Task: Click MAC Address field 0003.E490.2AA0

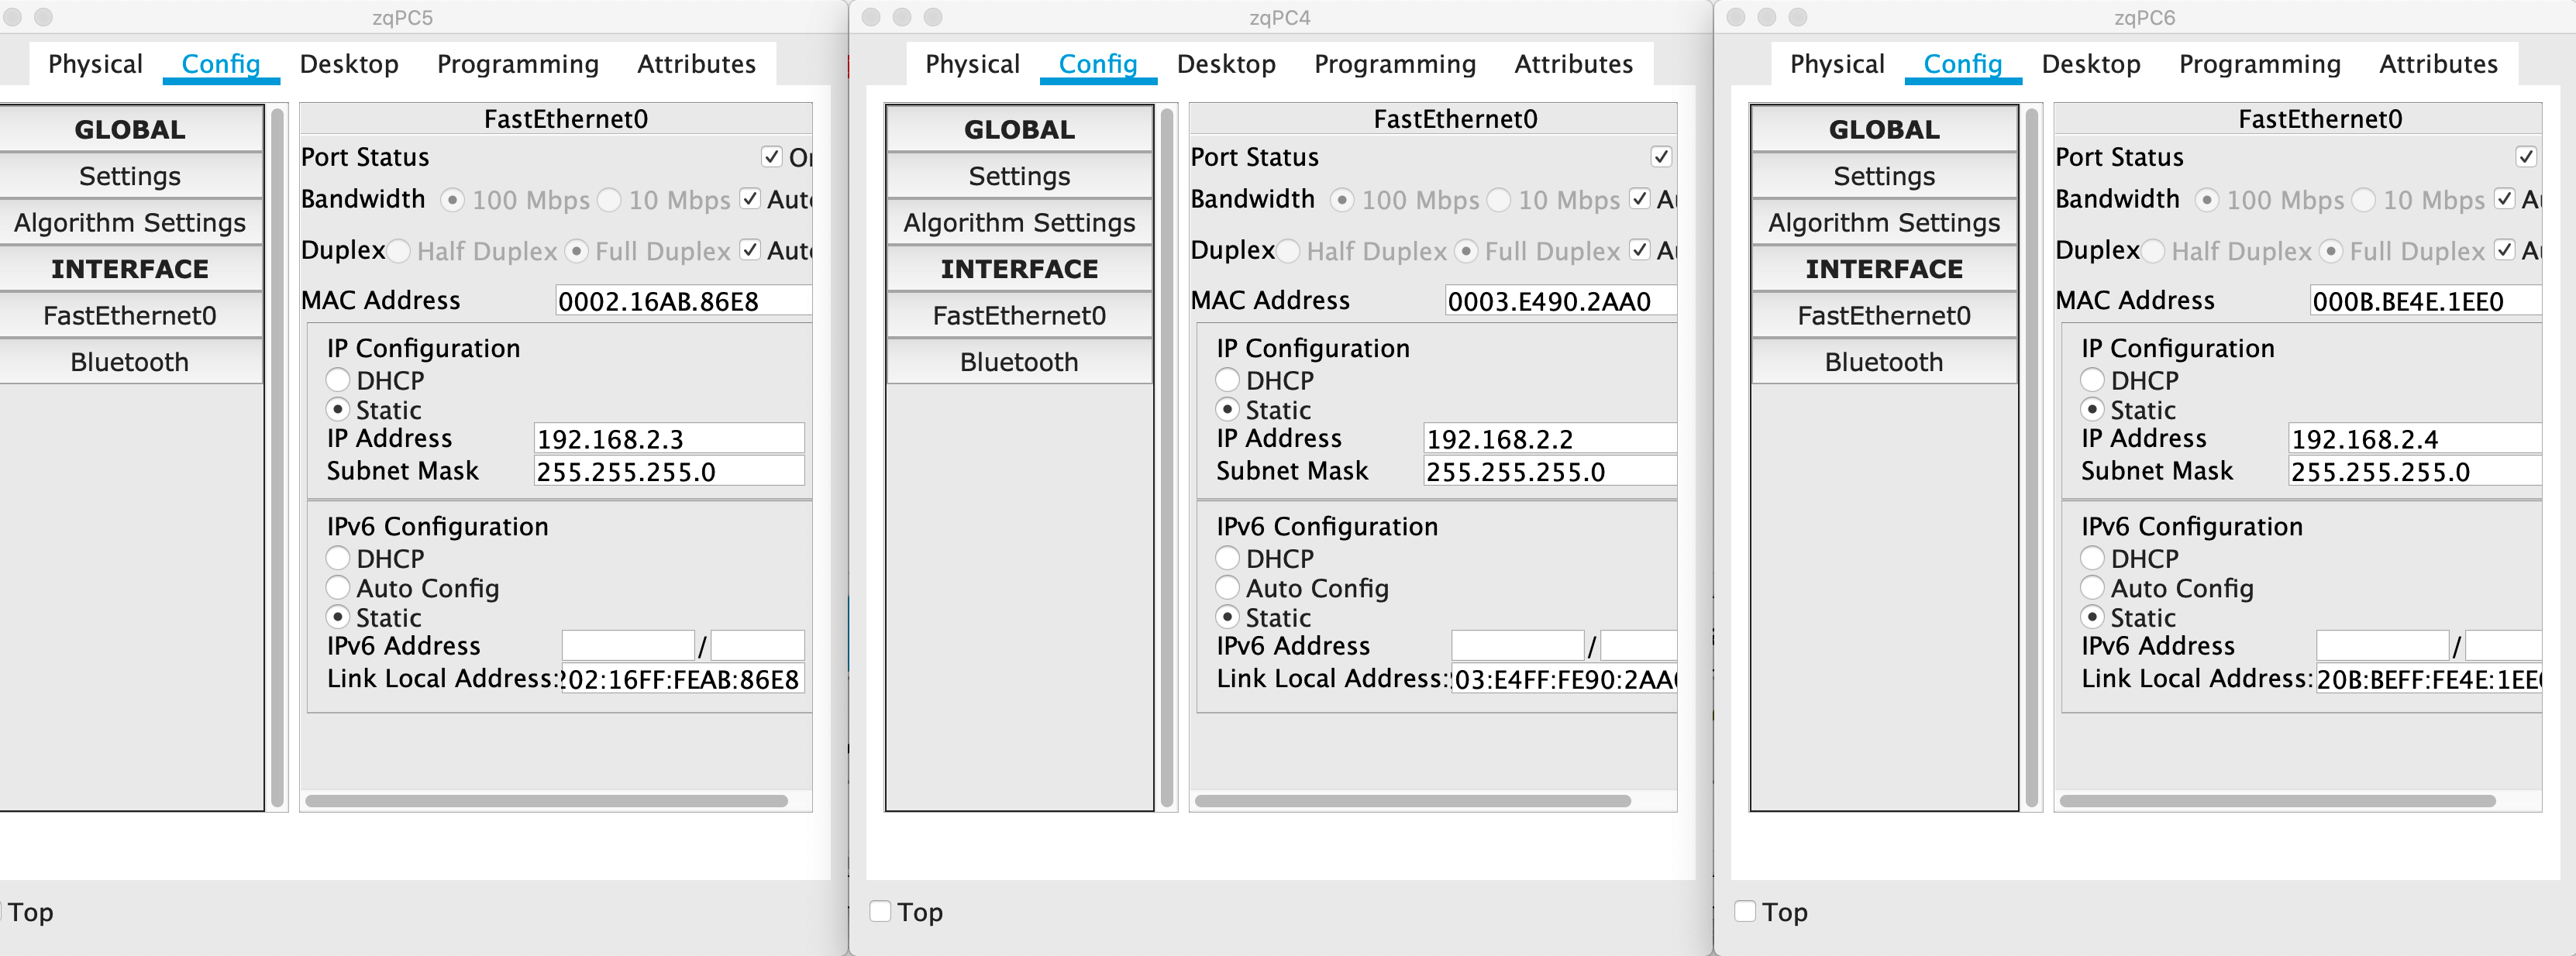Action: 1558,301
